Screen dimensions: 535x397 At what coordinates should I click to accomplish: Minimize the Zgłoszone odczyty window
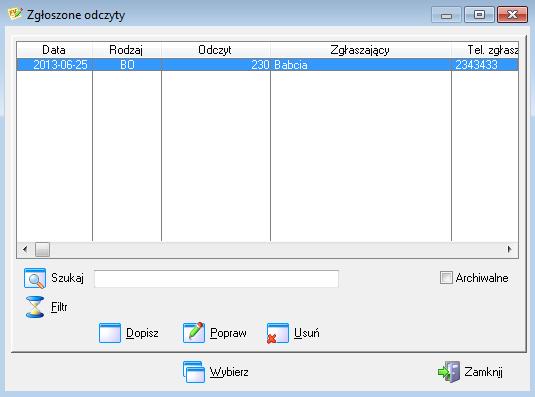pos(446,15)
